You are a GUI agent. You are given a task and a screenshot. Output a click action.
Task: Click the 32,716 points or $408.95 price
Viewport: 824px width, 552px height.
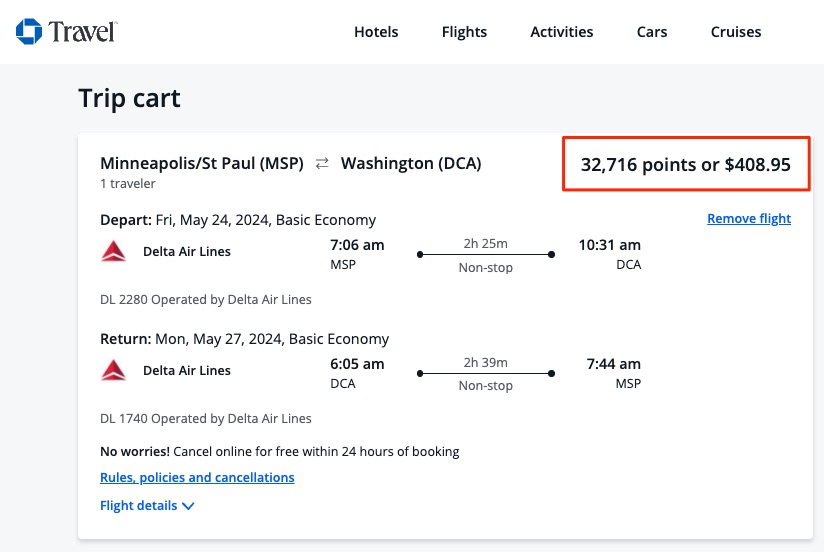pos(685,165)
